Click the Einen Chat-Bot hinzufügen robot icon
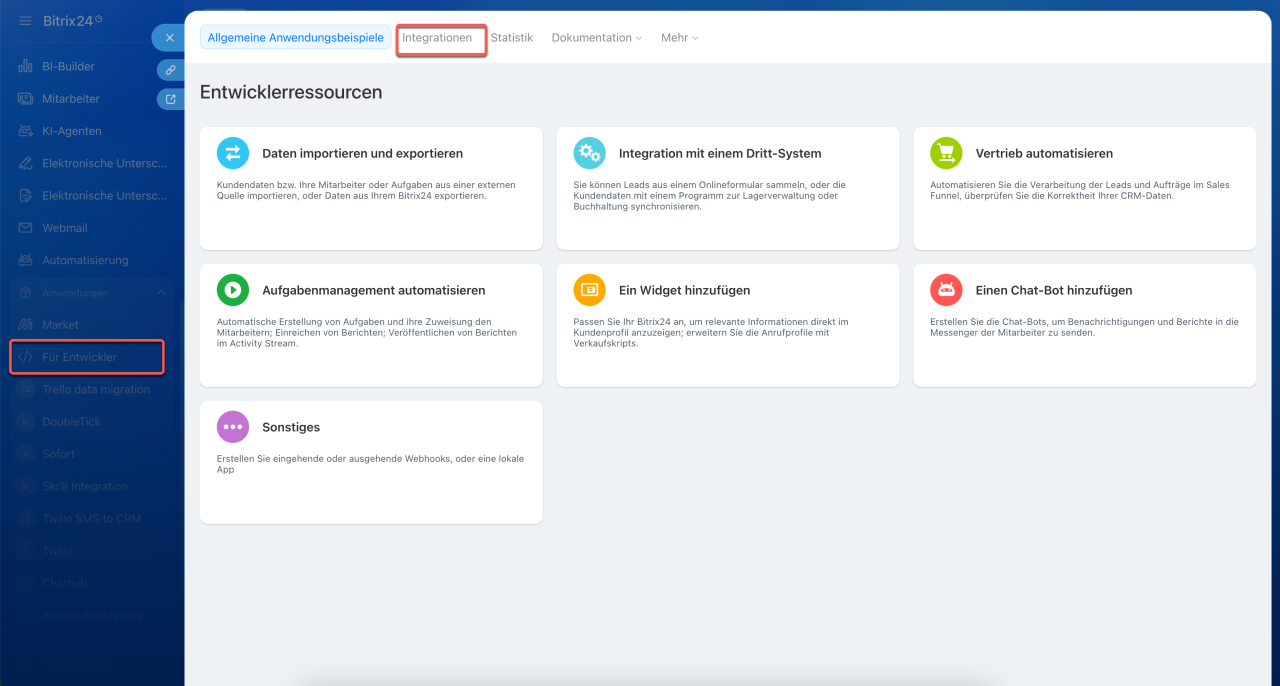Image resolution: width=1280 pixels, height=686 pixels. [x=946, y=290]
